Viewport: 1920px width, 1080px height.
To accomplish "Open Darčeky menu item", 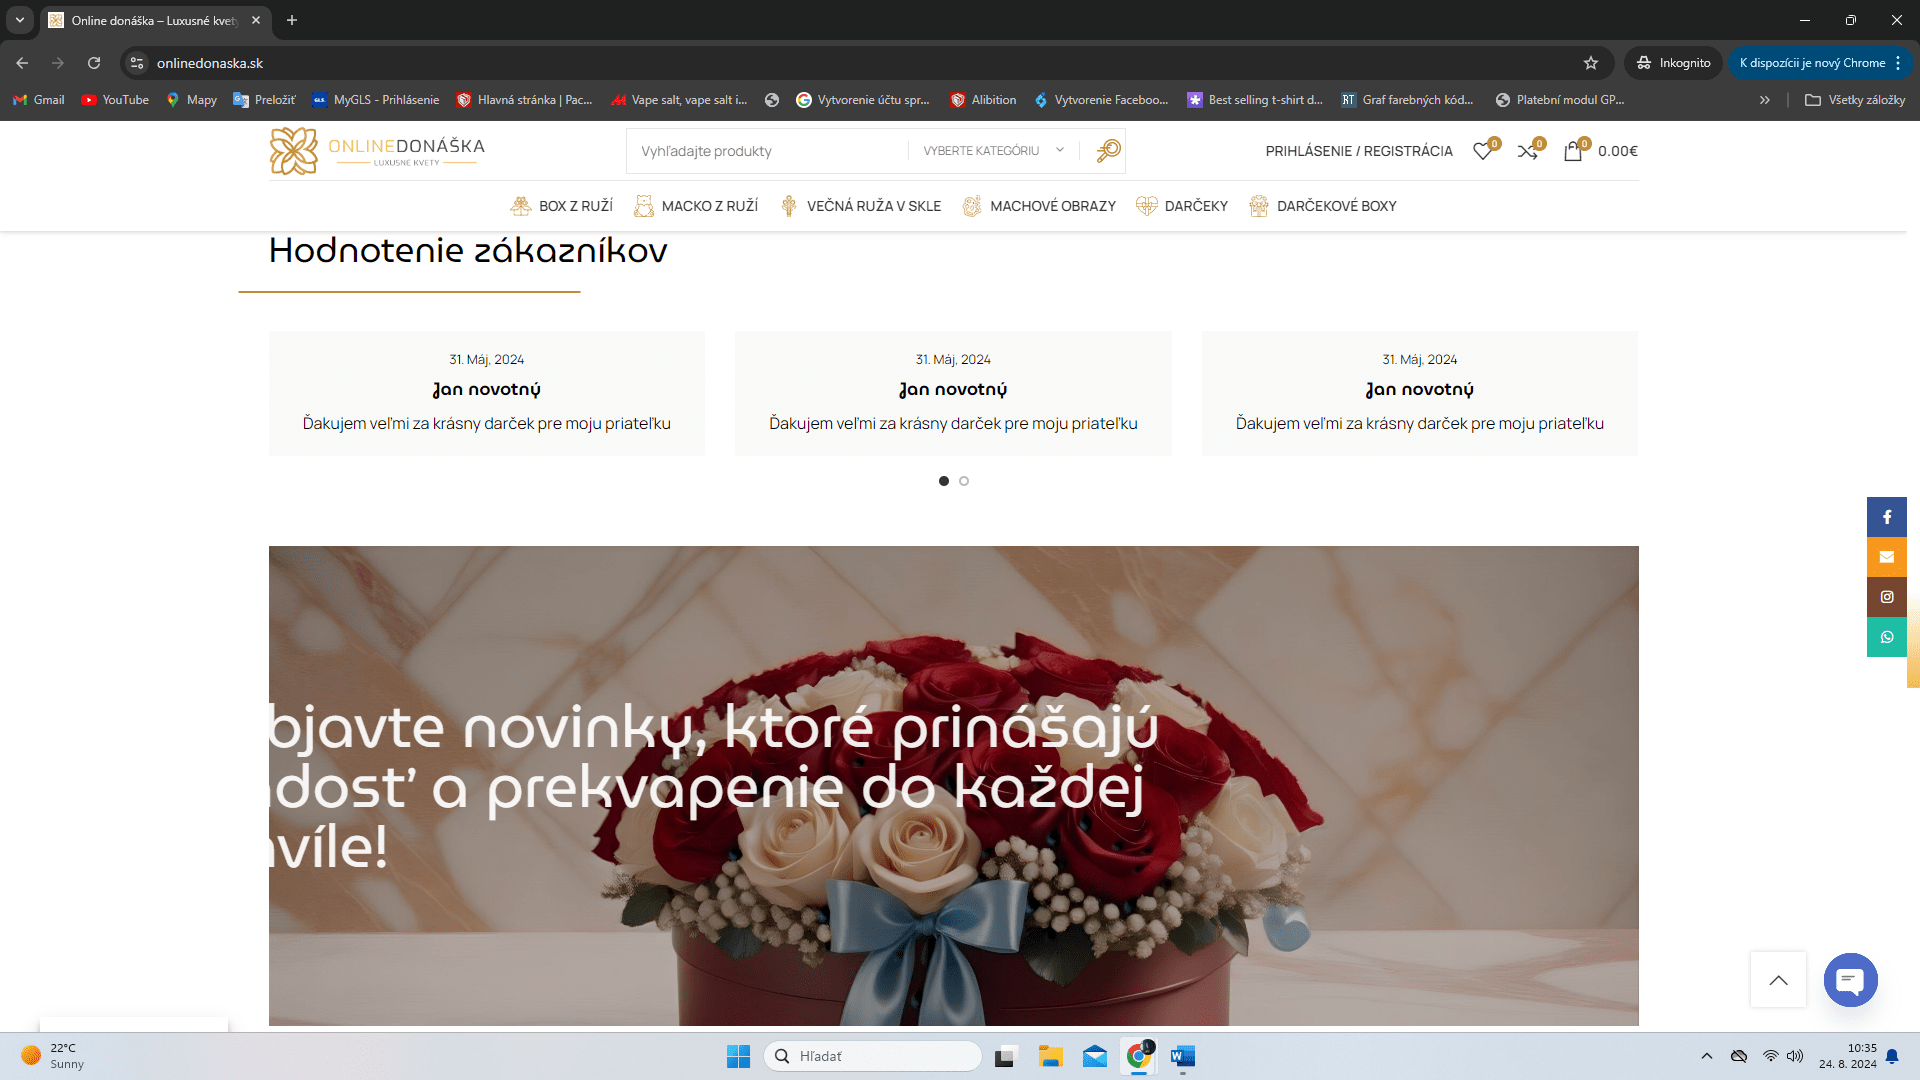I will pos(1182,206).
